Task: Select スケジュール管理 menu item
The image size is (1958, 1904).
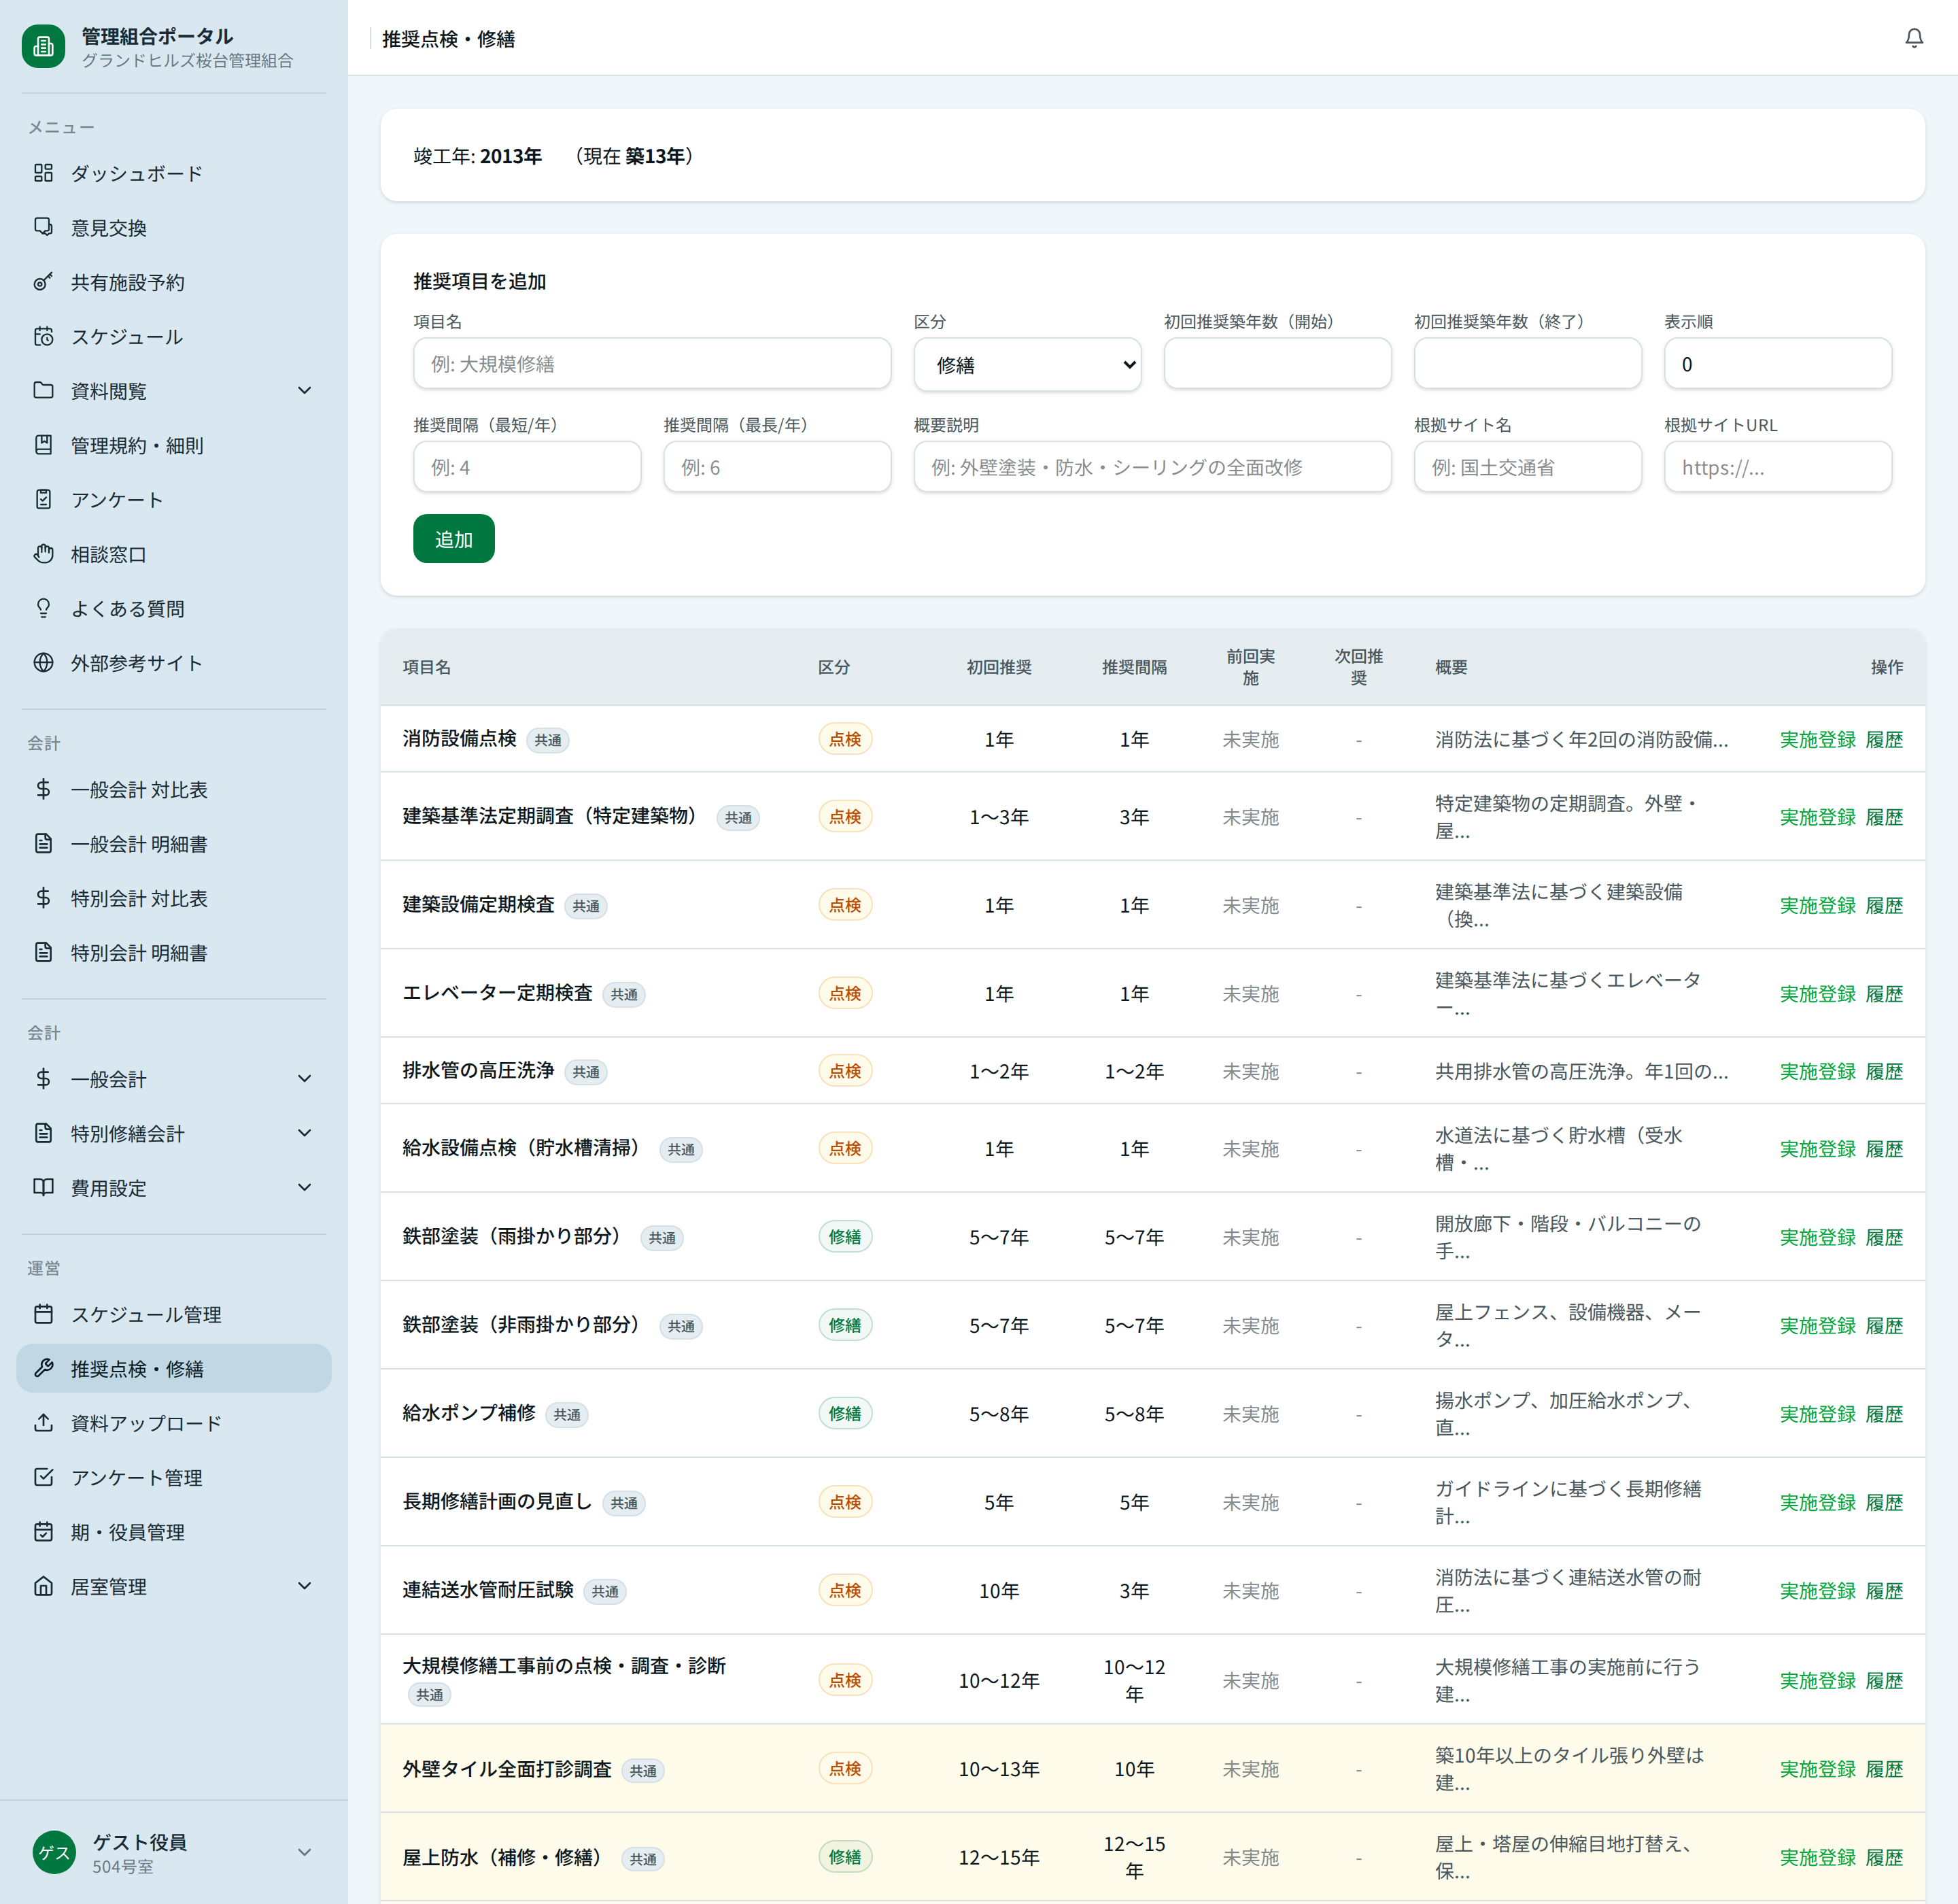Action: click(146, 1314)
